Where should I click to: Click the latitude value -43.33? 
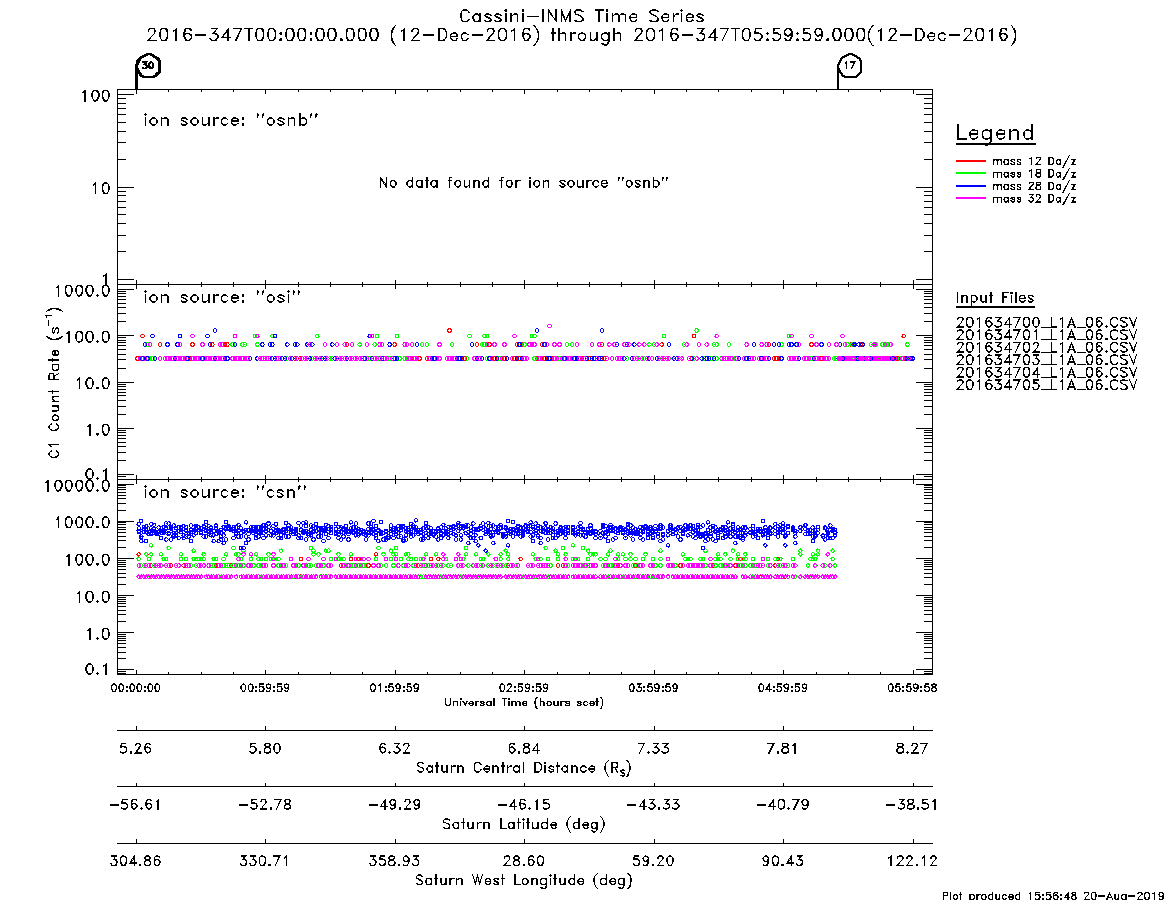(x=653, y=805)
